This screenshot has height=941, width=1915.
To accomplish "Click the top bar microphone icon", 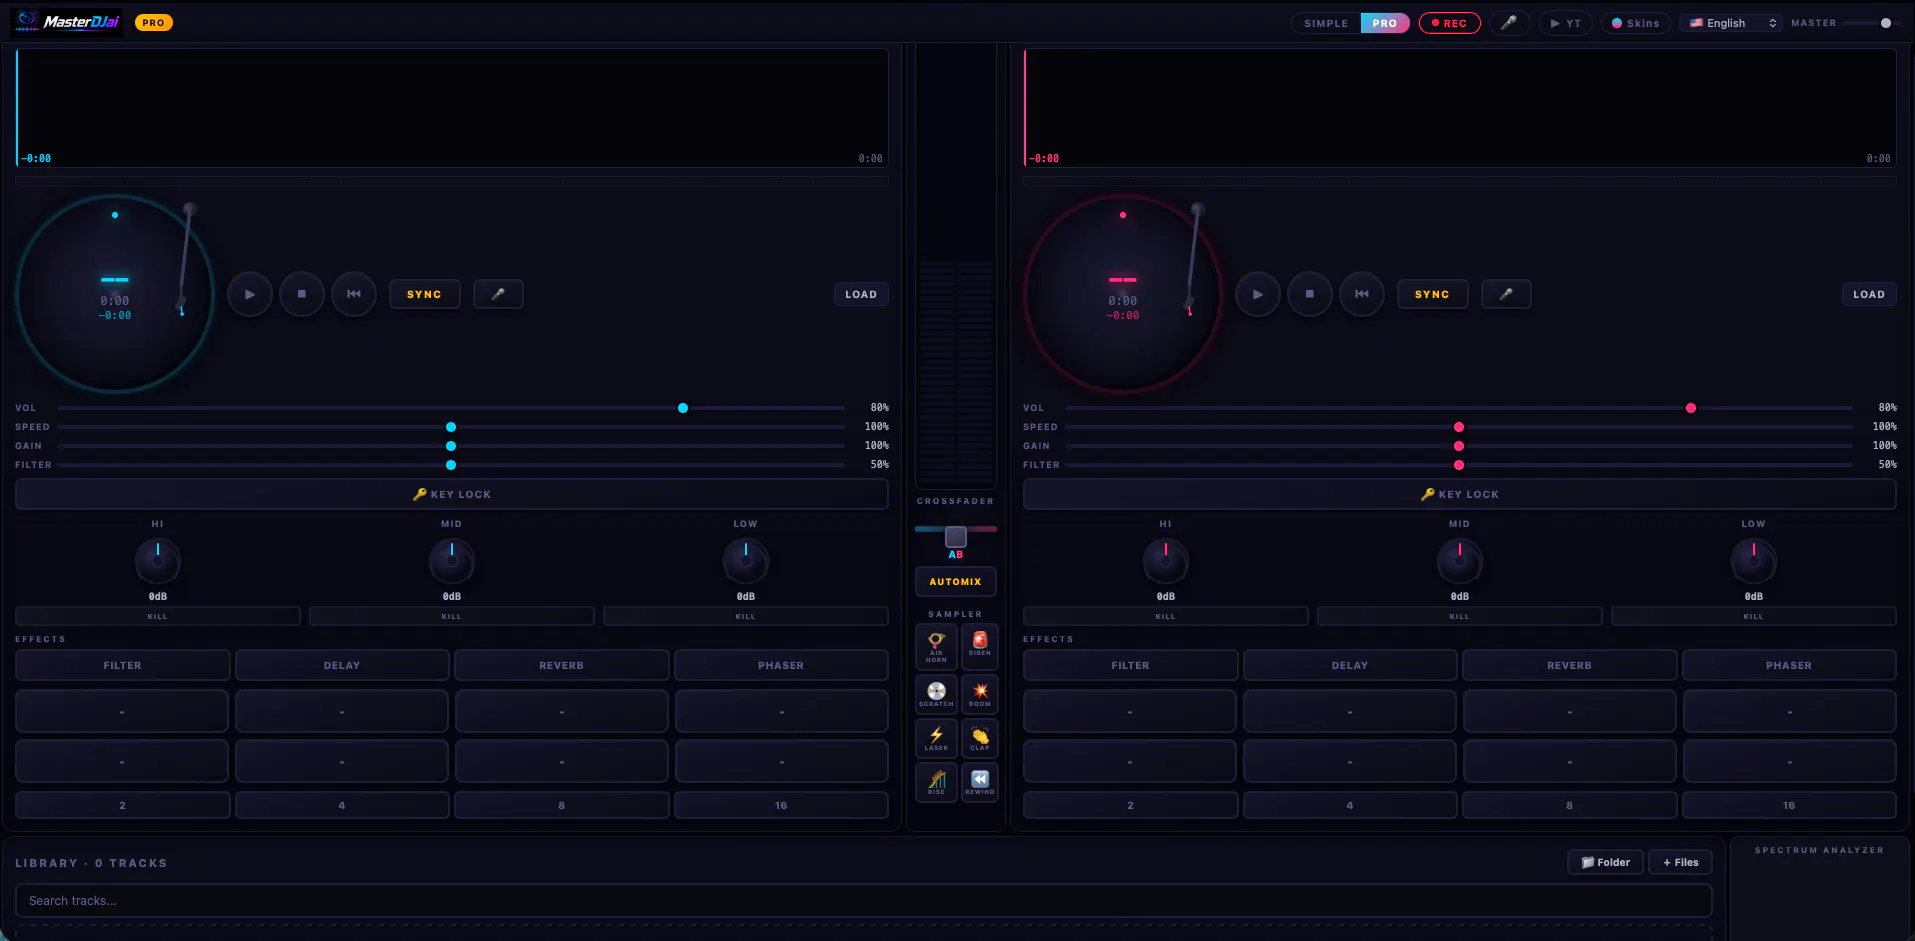I will coord(1509,23).
